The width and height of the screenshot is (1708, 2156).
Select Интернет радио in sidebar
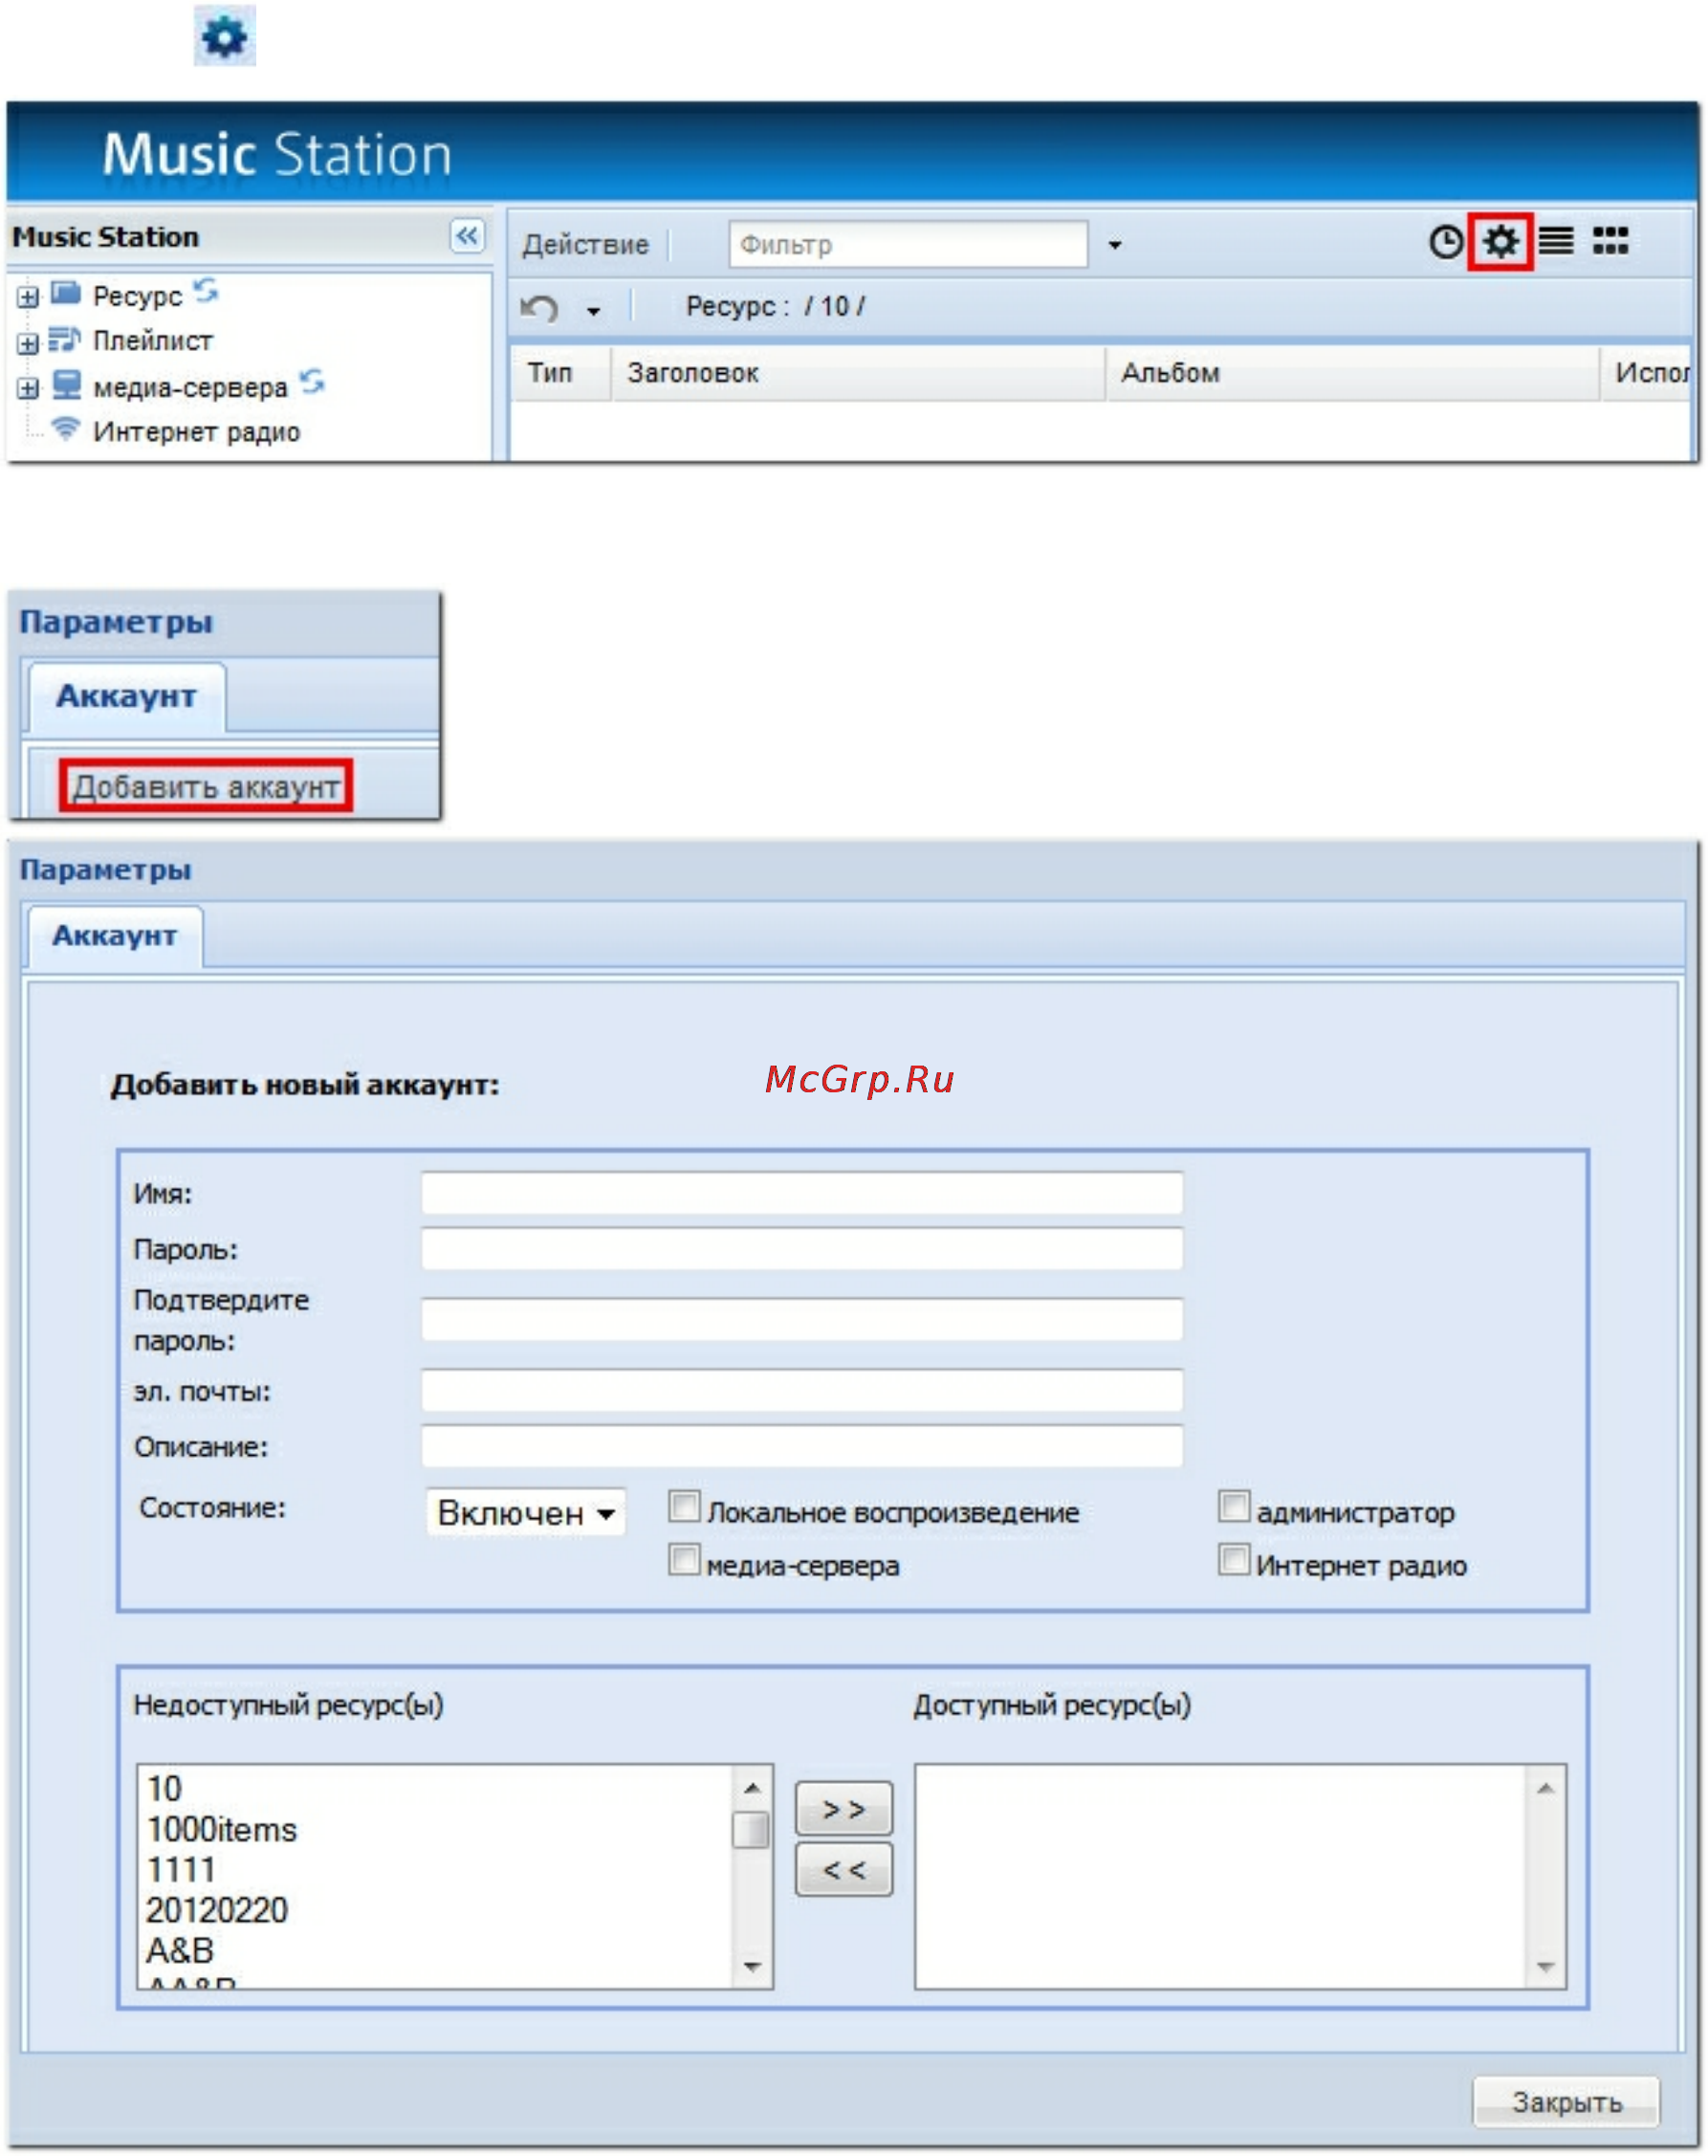pyautogui.click(x=196, y=432)
